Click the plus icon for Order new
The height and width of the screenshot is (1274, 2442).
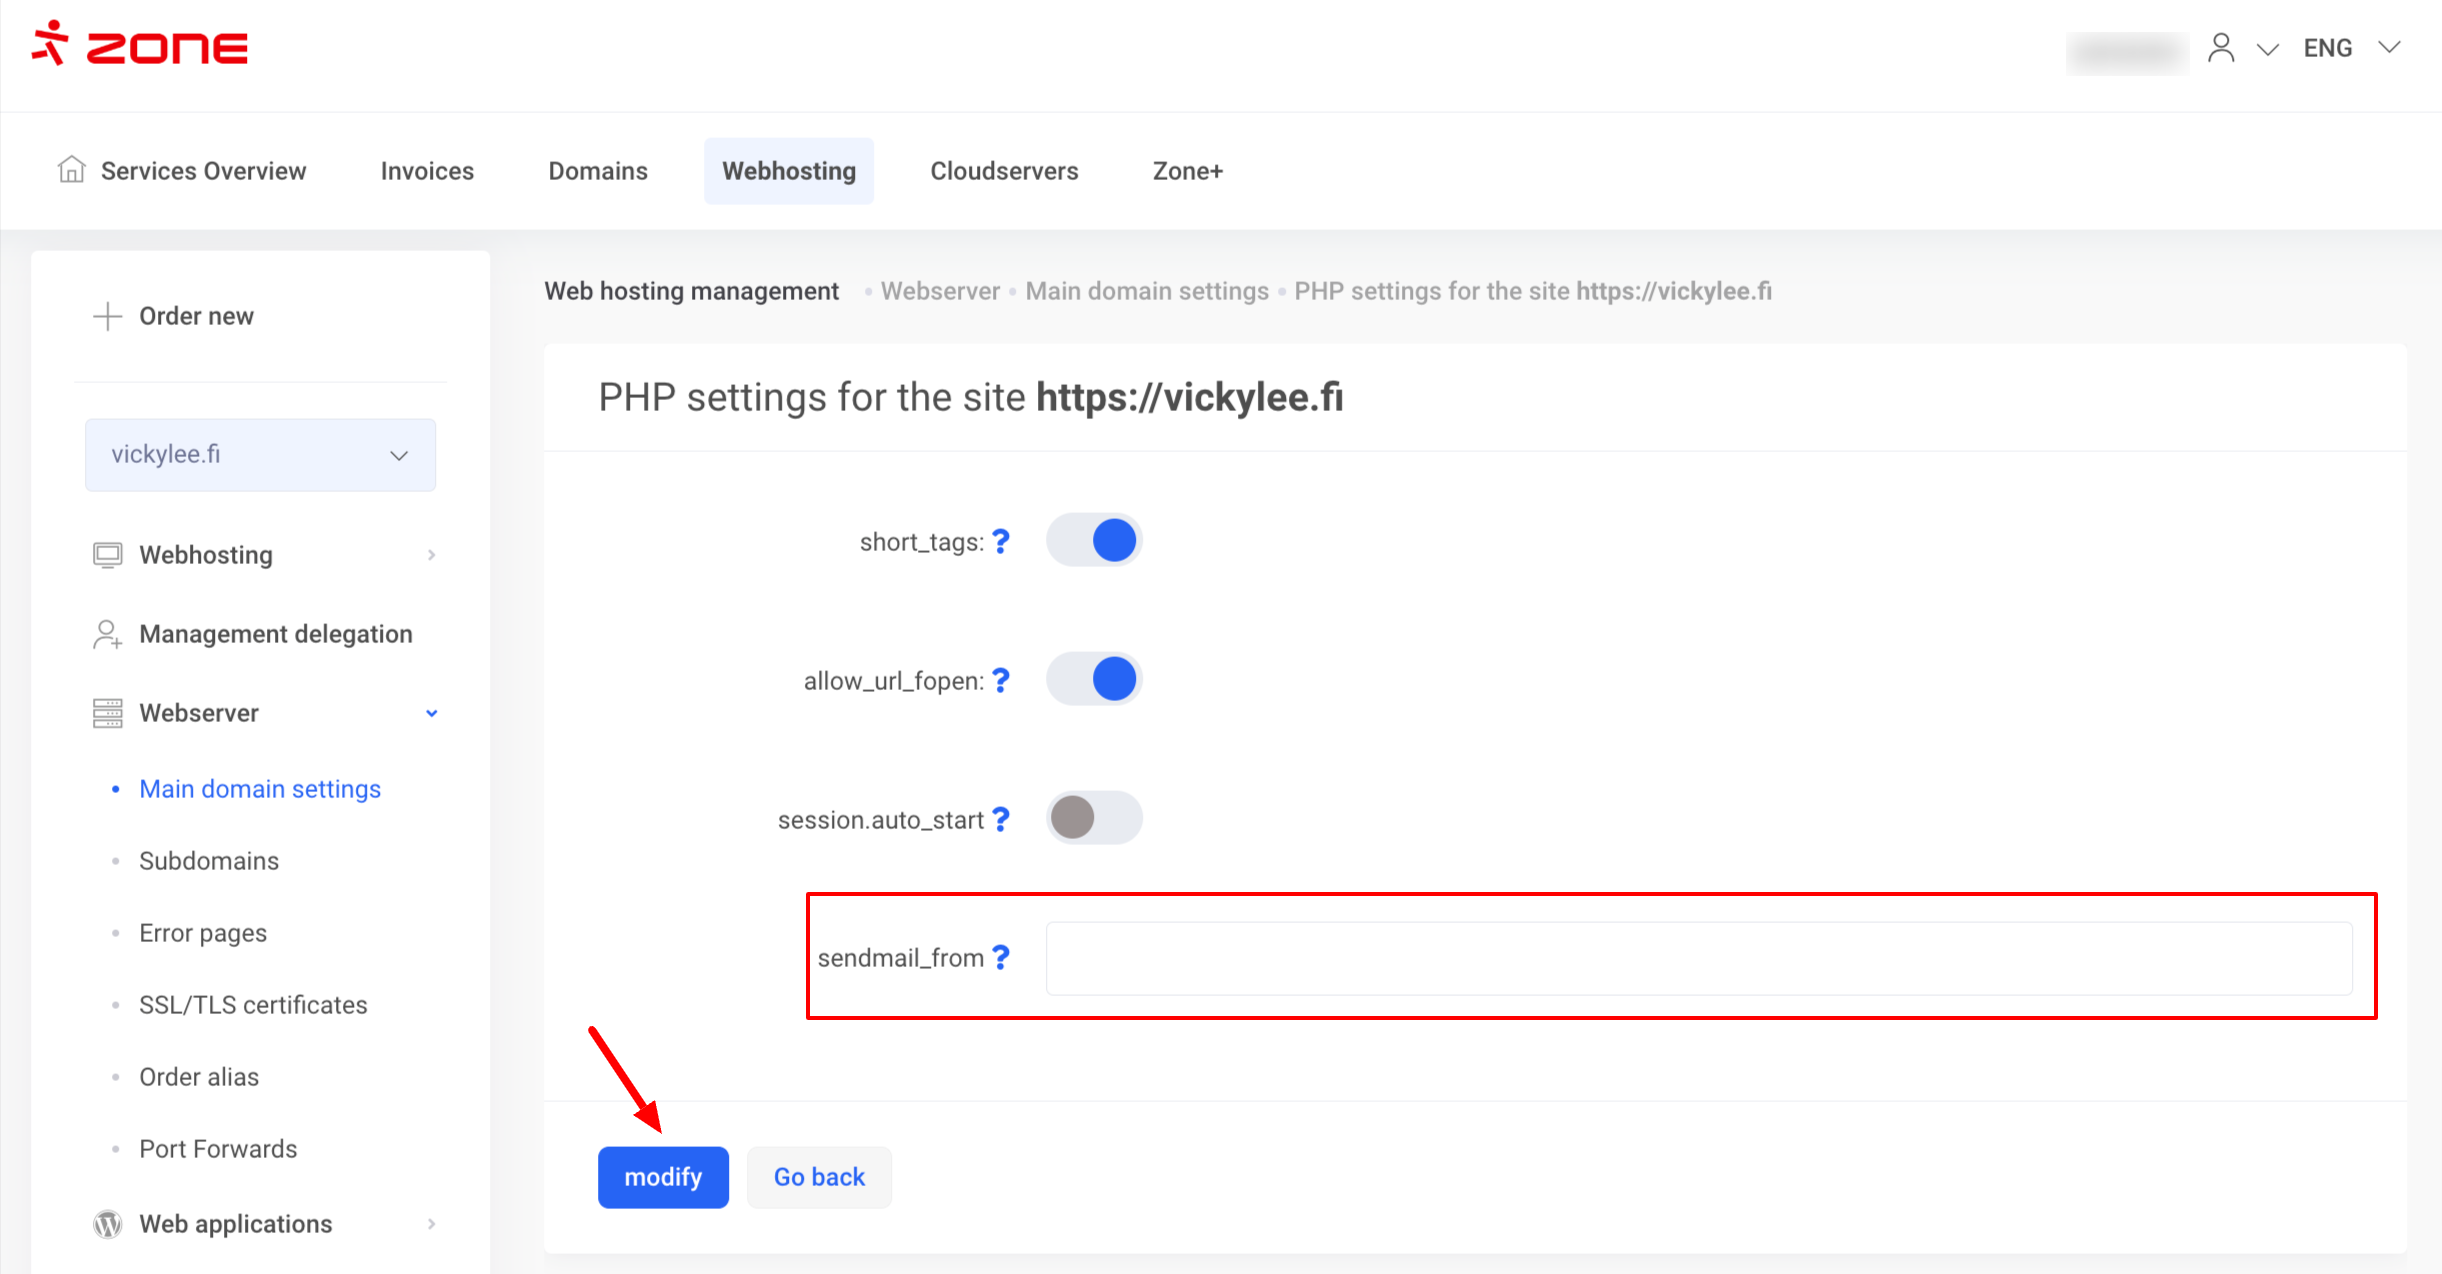[x=107, y=316]
